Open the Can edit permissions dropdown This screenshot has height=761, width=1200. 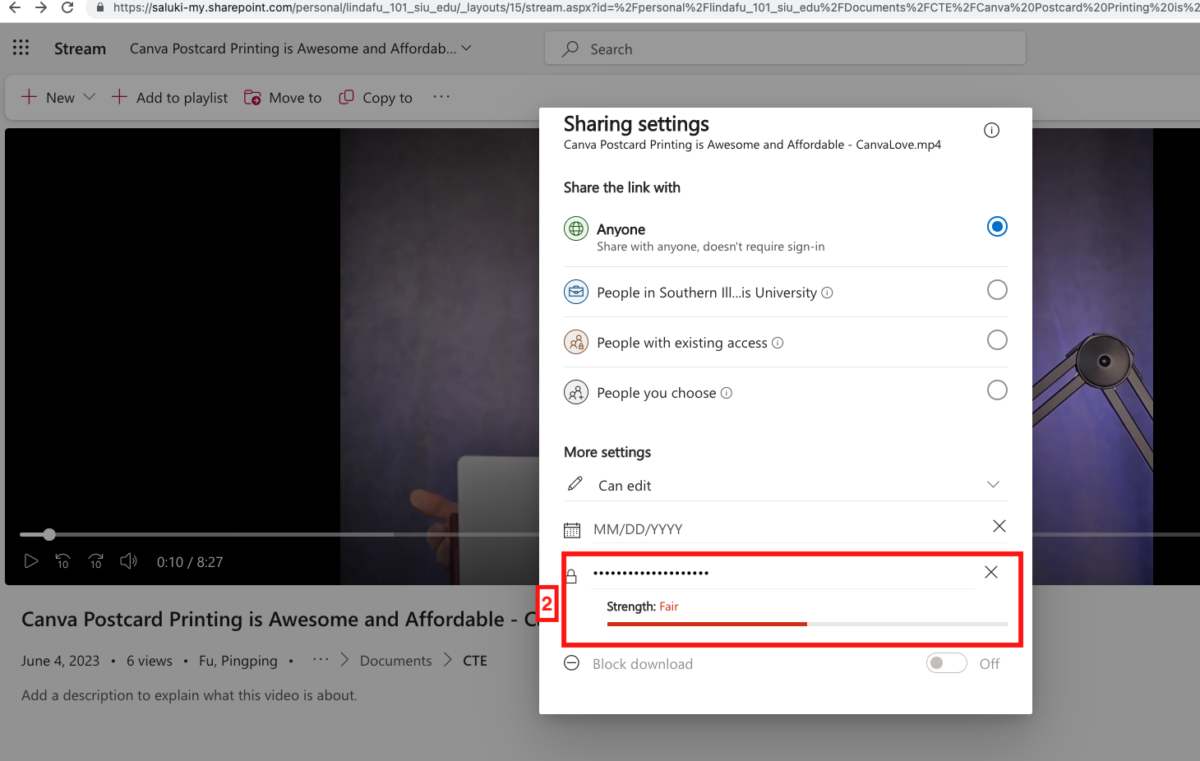tap(994, 484)
